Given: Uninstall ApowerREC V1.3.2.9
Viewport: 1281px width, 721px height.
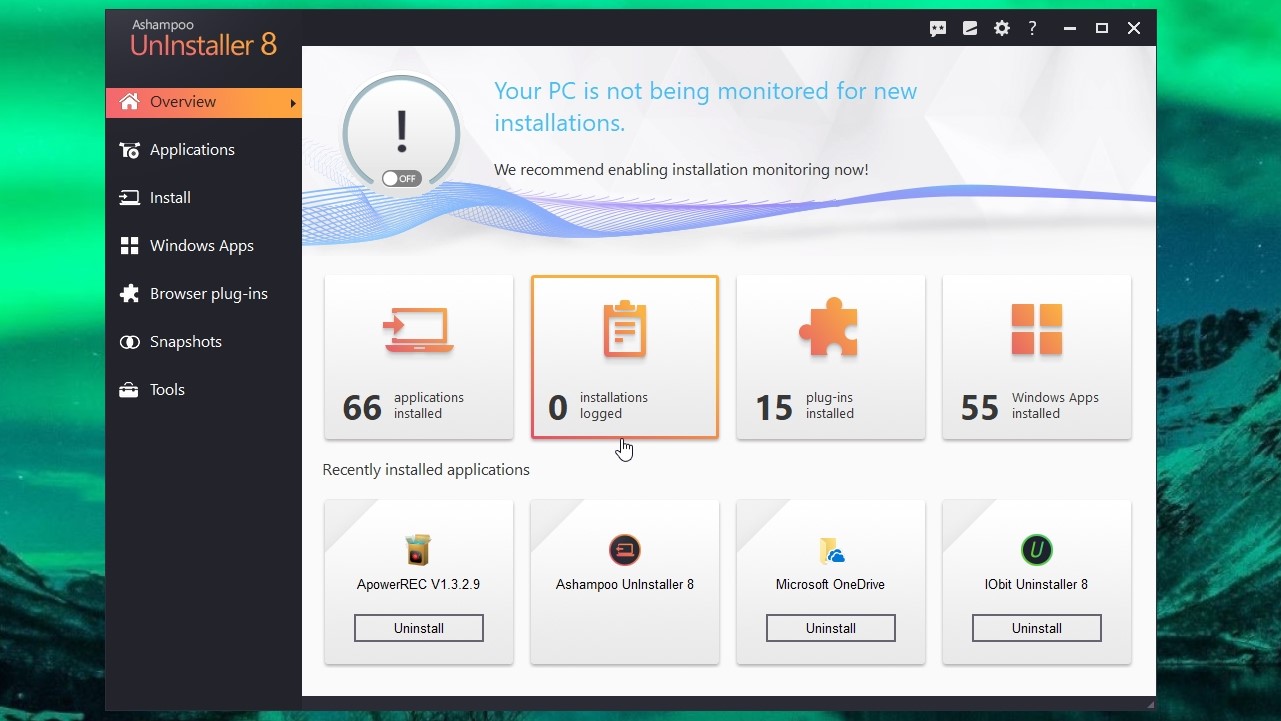Looking at the screenshot, I should [419, 628].
